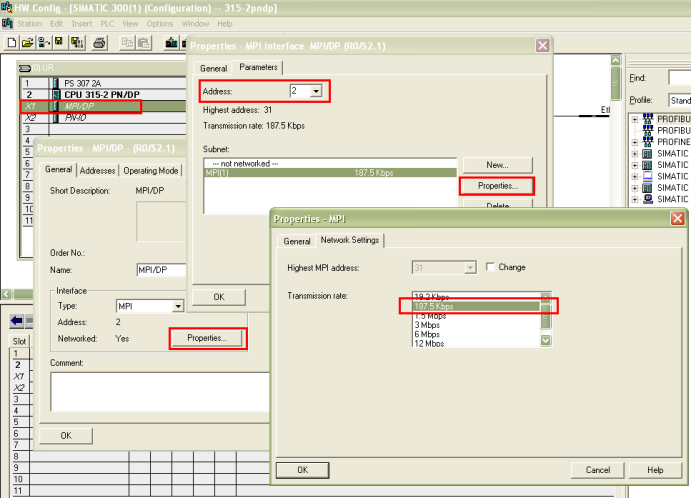Open the interface Type dropdown showing MPI
692x499 pixels.
click(x=178, y=306)
